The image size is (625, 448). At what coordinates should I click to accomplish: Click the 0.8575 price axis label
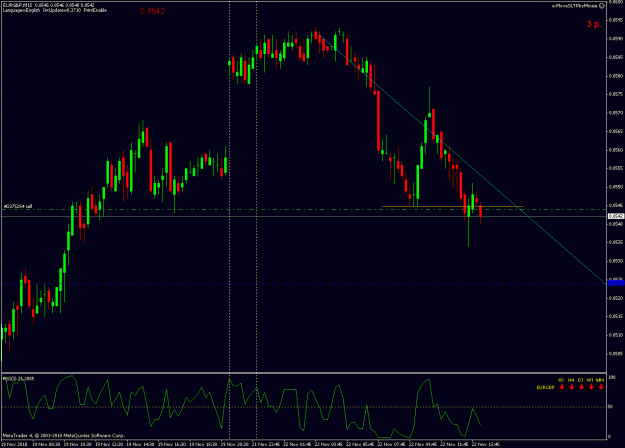point(616,94)
